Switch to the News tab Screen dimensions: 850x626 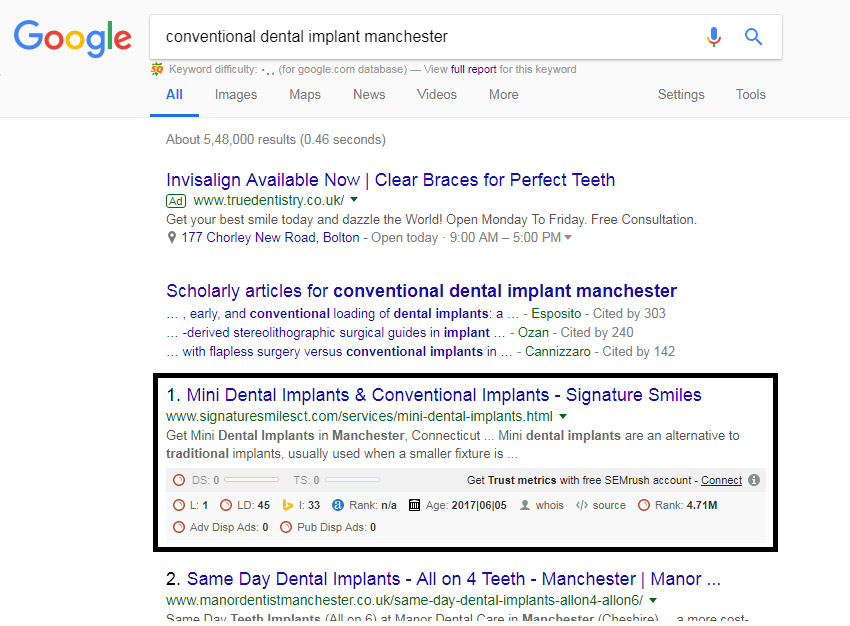point(369,95)
